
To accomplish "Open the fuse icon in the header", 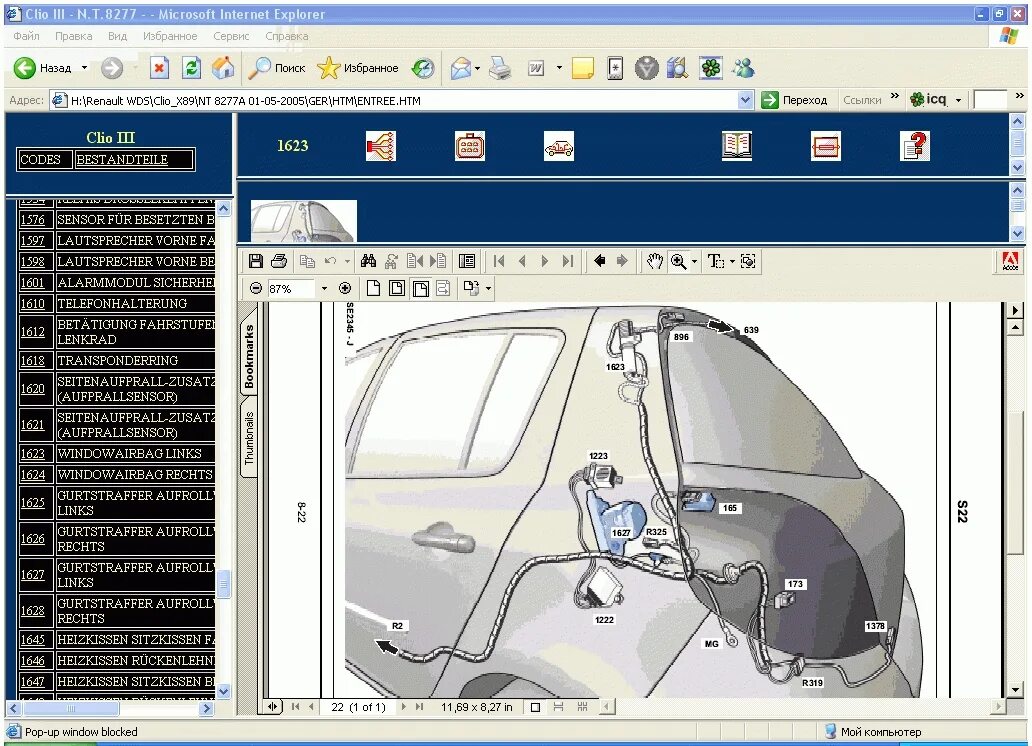I will 825,146.
